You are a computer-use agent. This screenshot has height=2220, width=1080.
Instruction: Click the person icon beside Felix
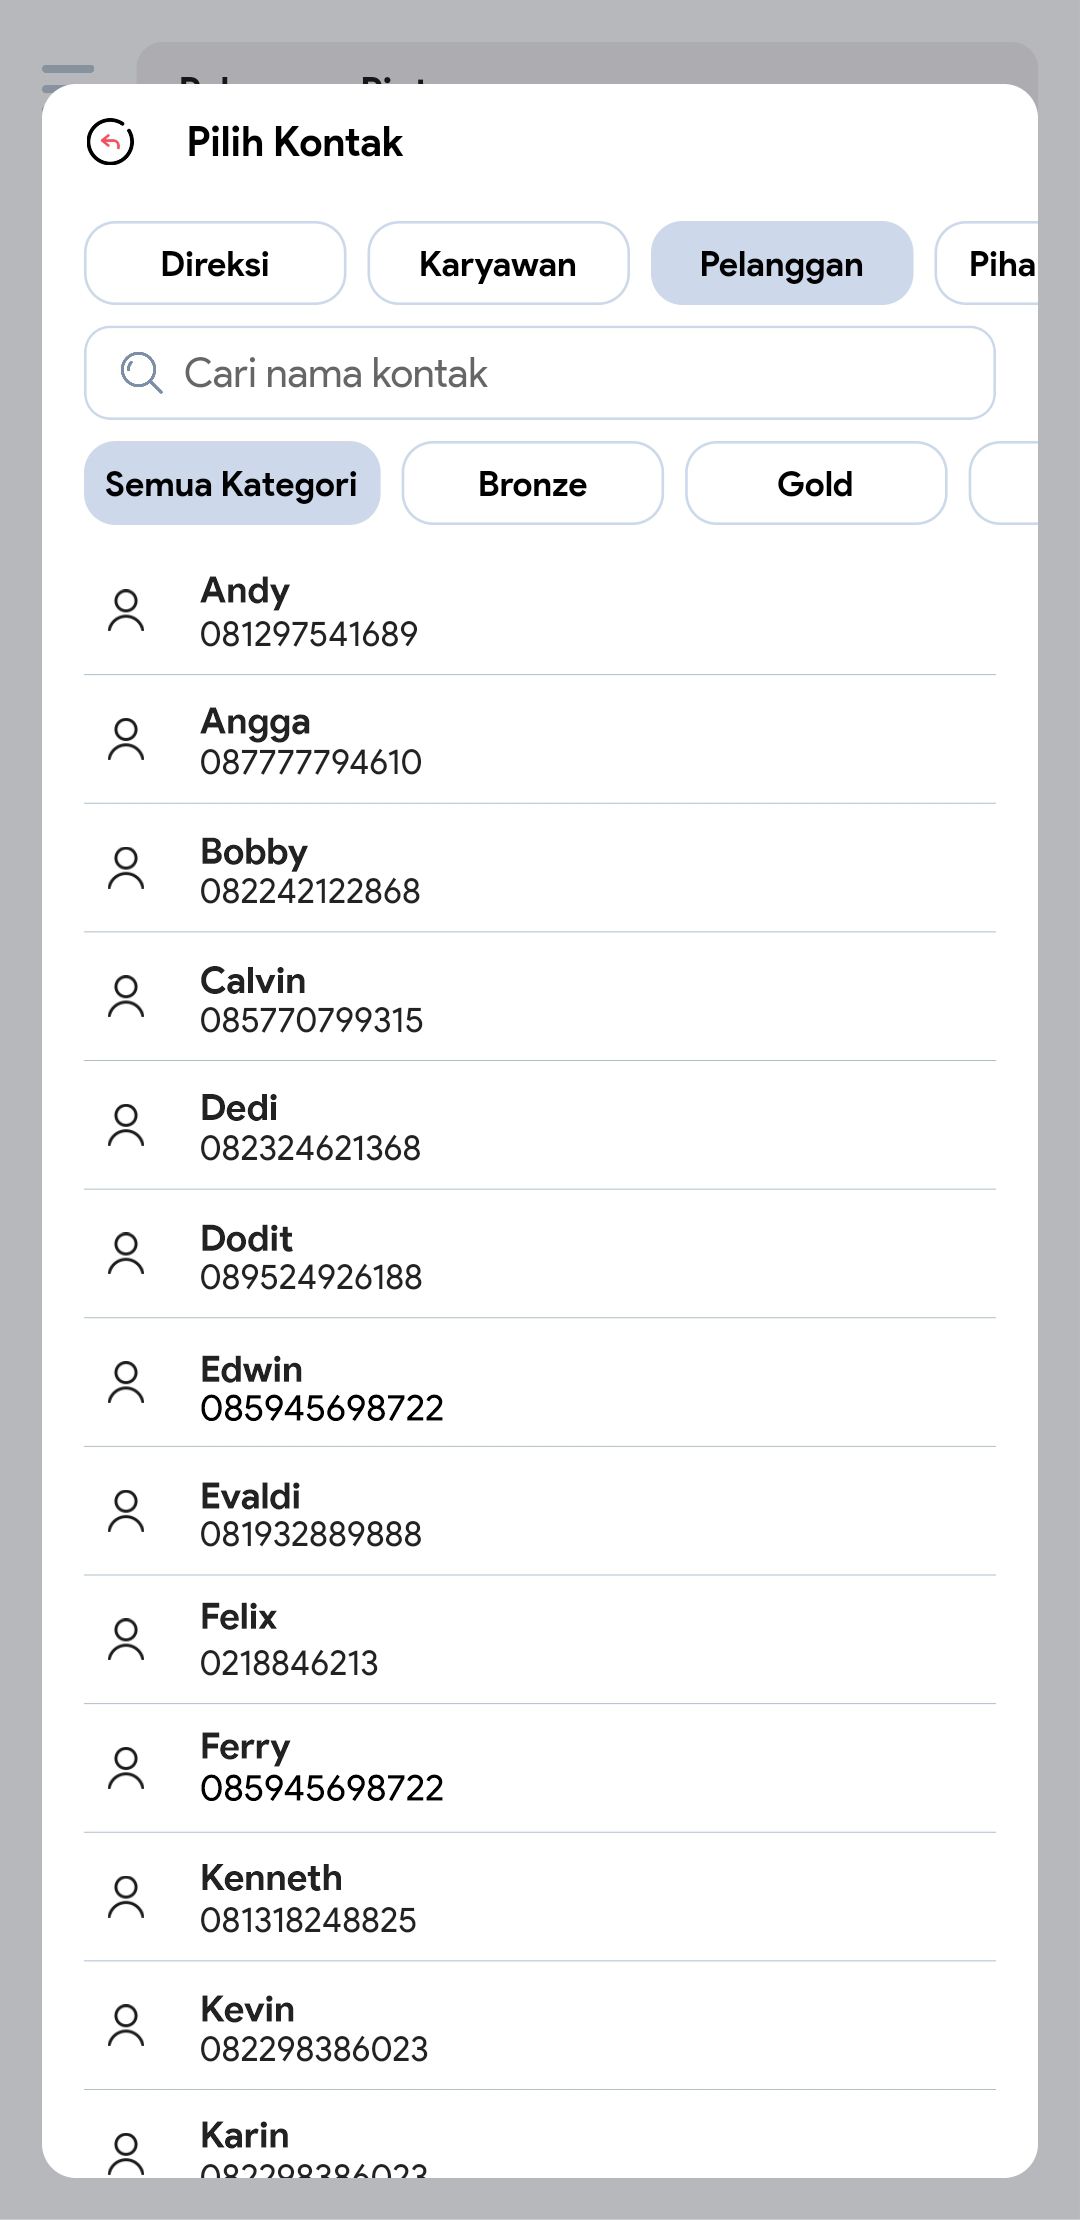(x=126, y=1639)
